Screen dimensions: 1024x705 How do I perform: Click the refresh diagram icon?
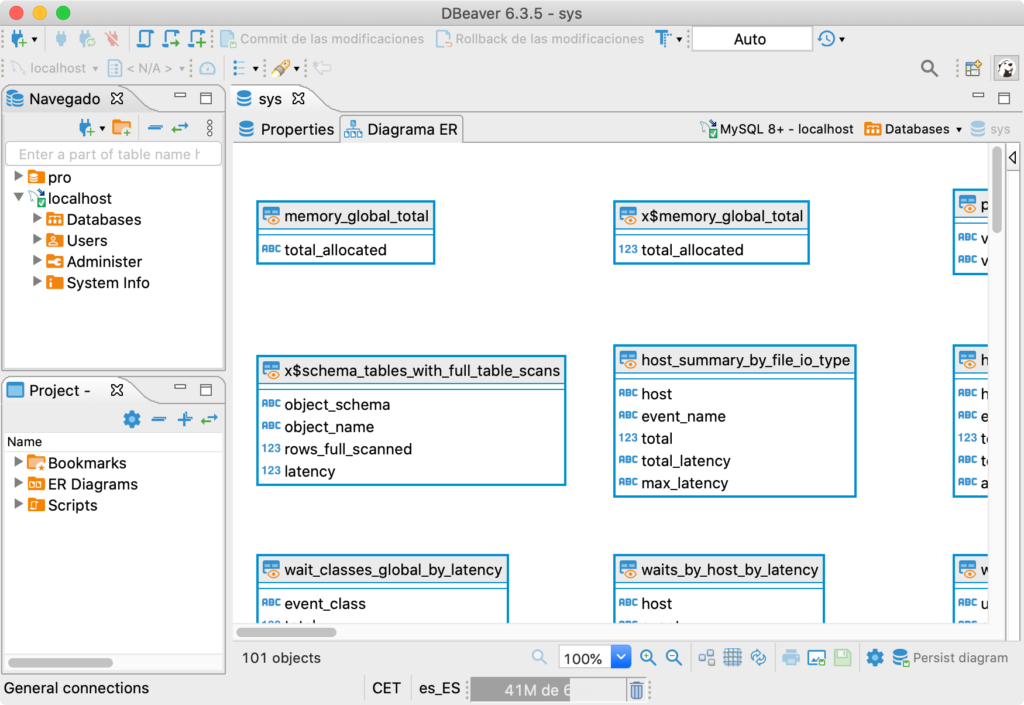[x=758, y=657]
